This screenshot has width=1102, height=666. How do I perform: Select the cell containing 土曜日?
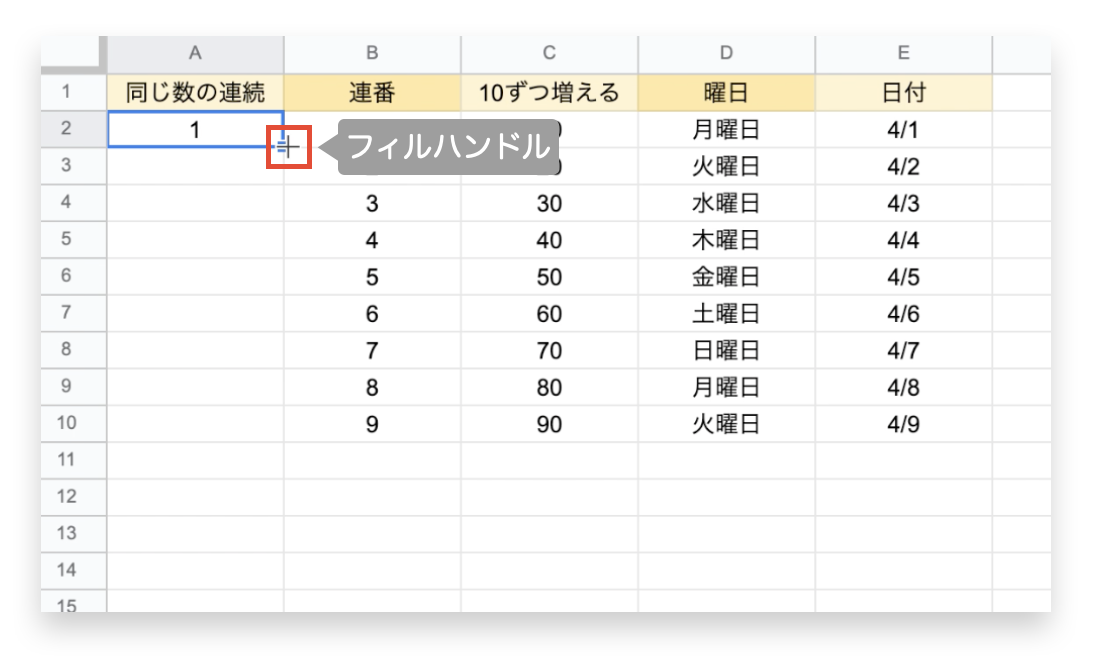(x=726, y=313)
